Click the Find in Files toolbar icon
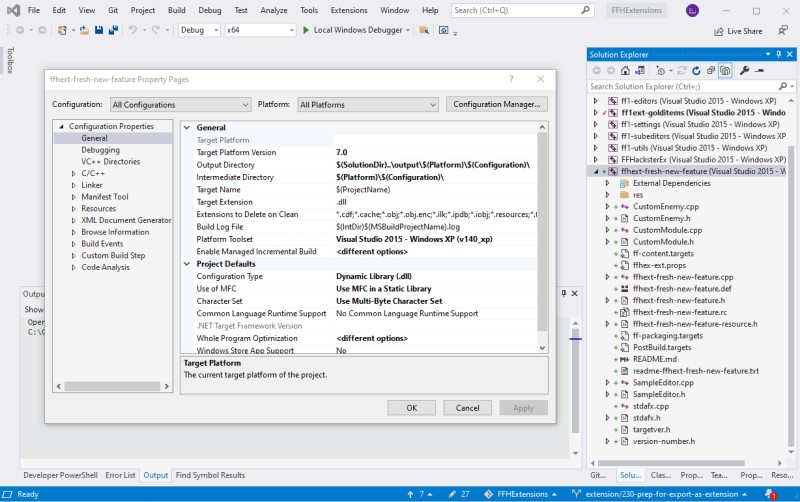800x502 pixels. (x=424, y=30)
